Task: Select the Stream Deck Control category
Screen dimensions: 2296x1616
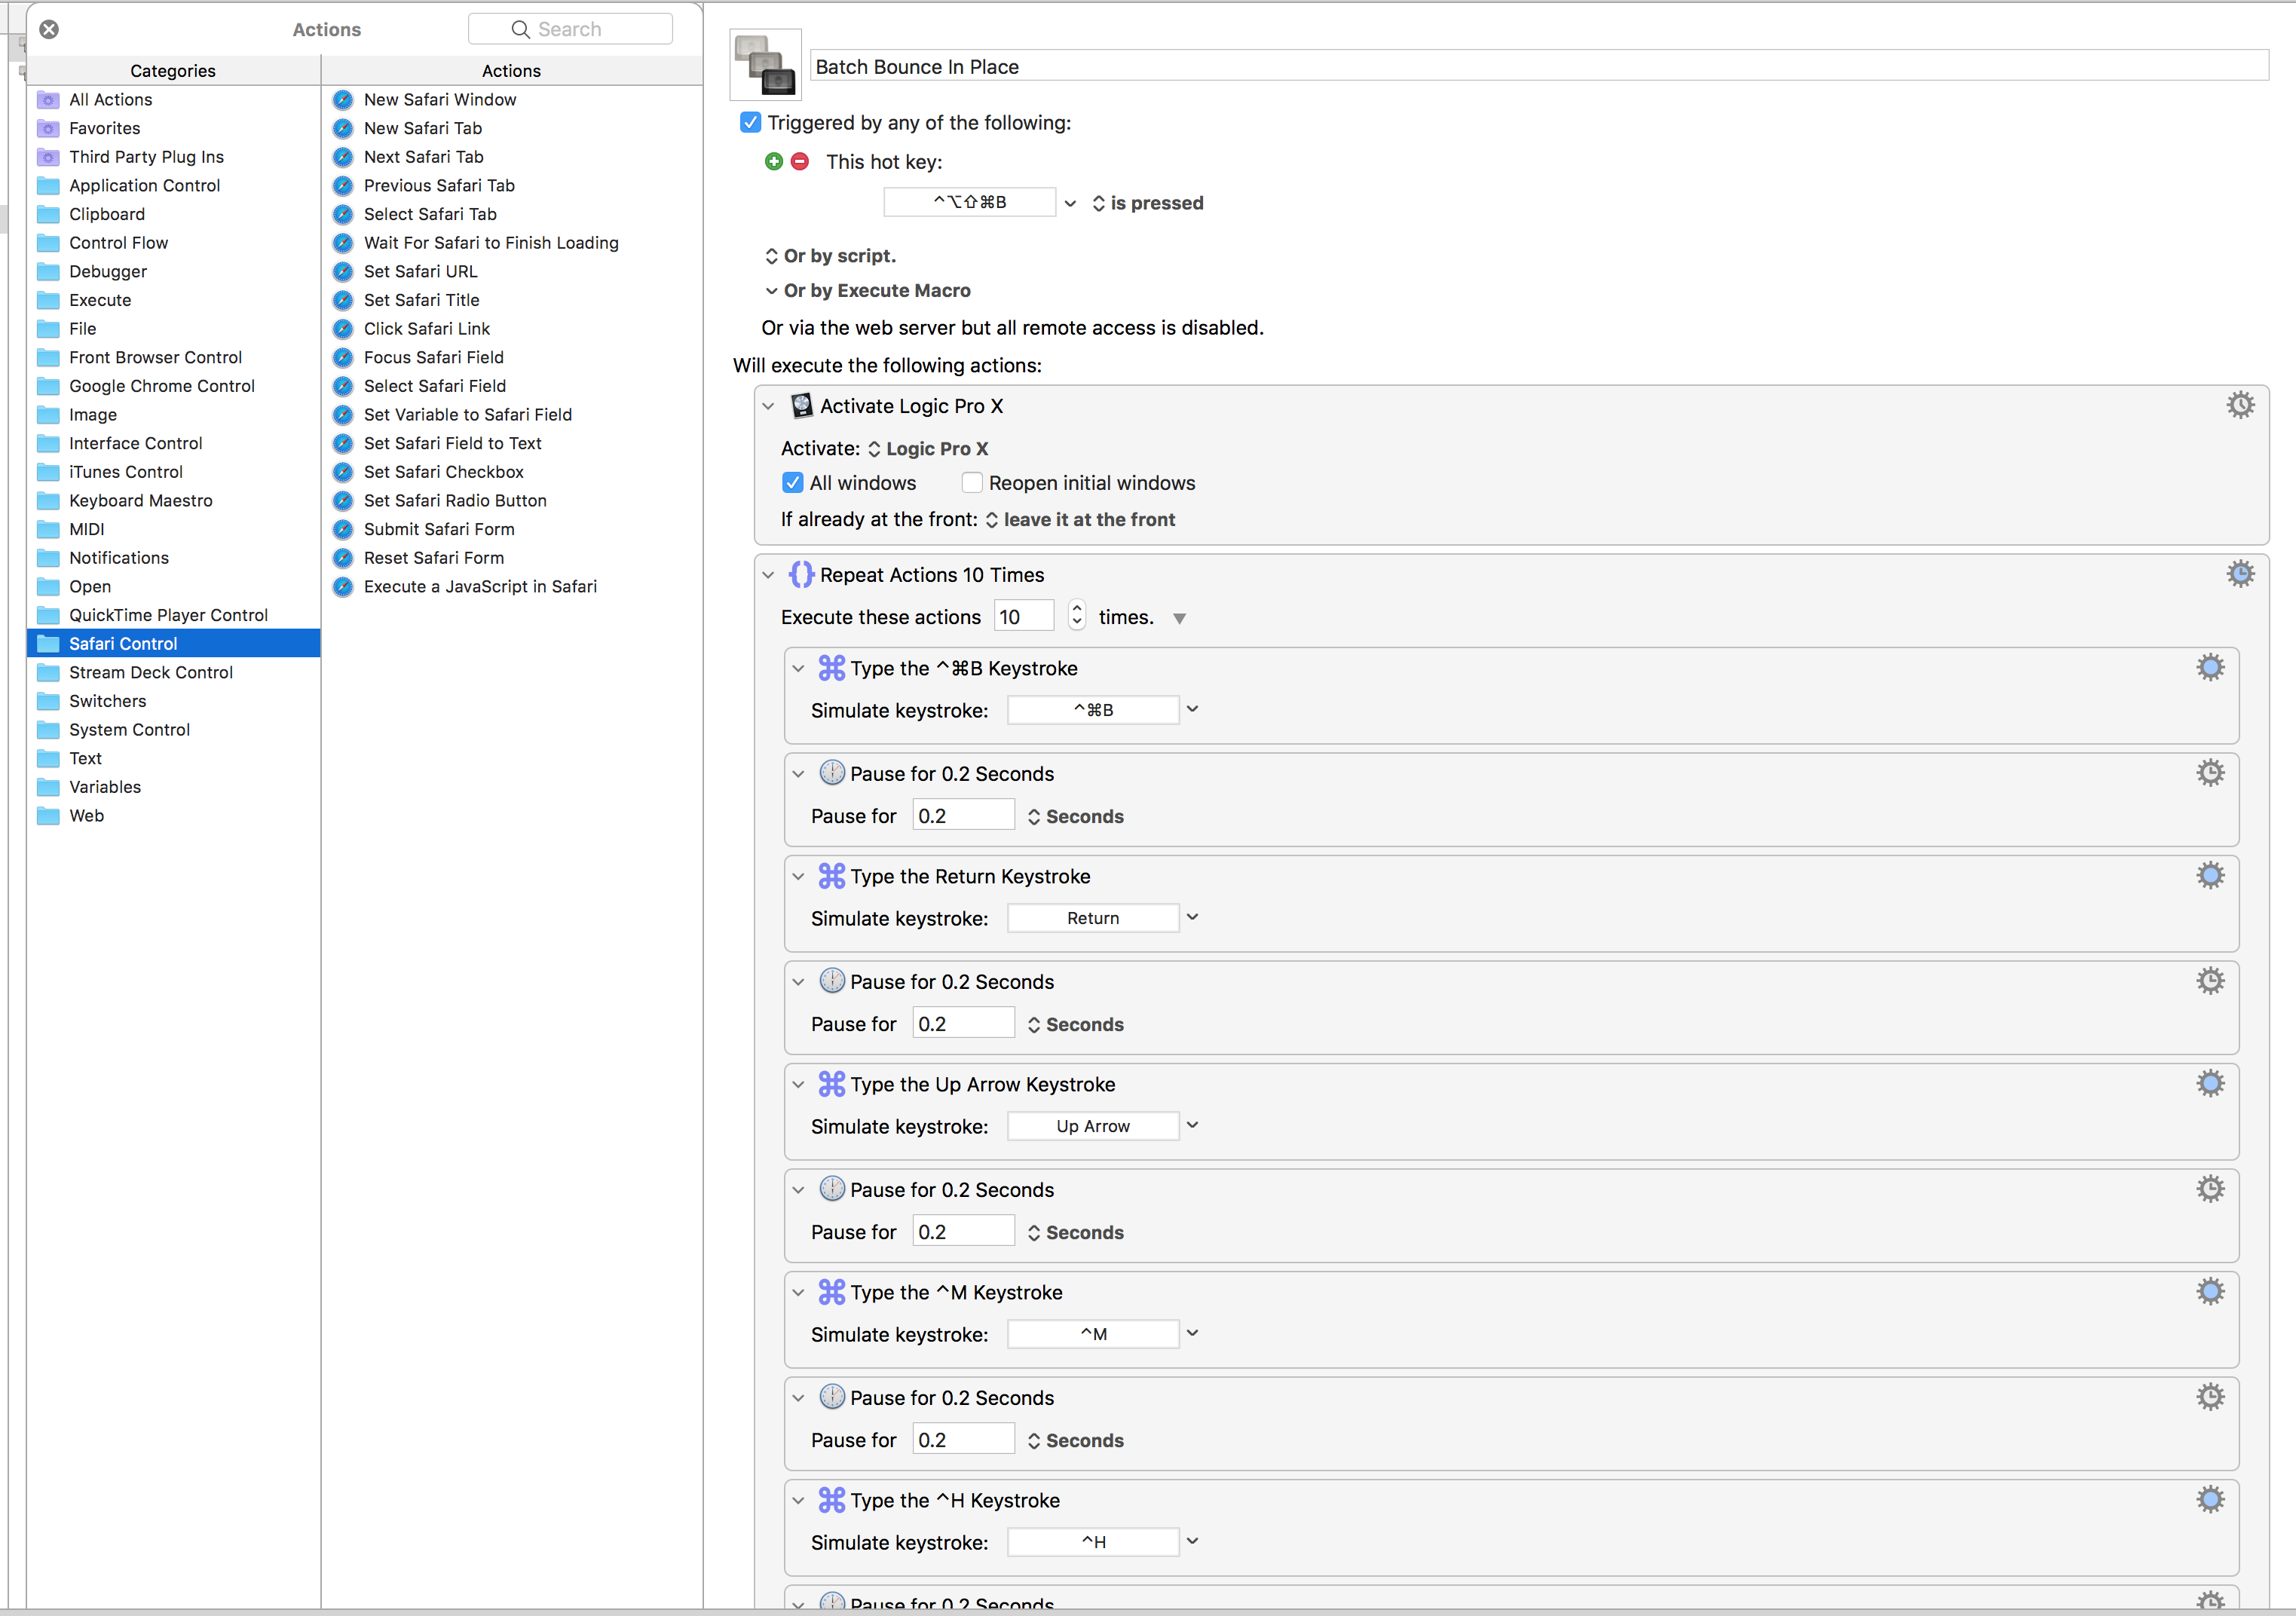Action: 173,672
